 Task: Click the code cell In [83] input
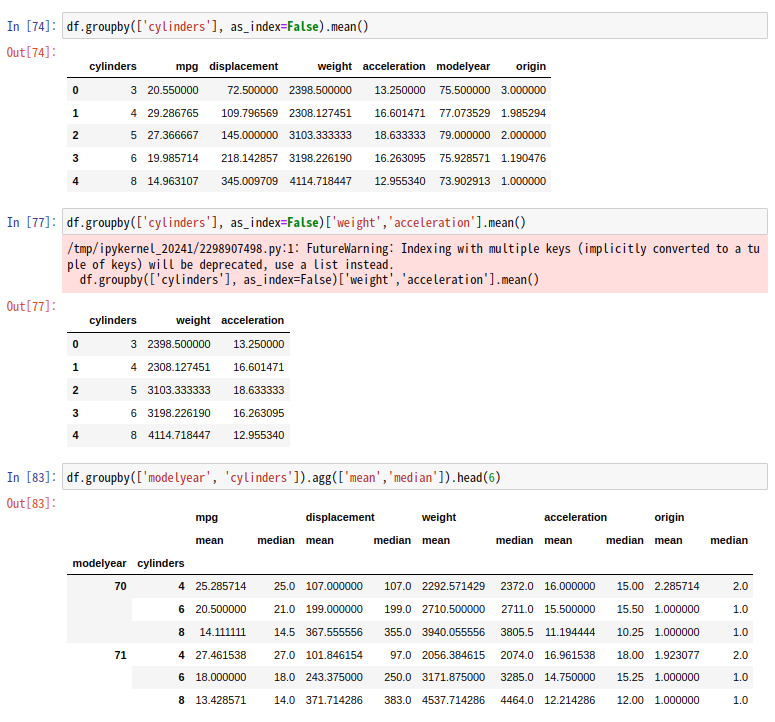pyautogui.click(x=415, y=477)
